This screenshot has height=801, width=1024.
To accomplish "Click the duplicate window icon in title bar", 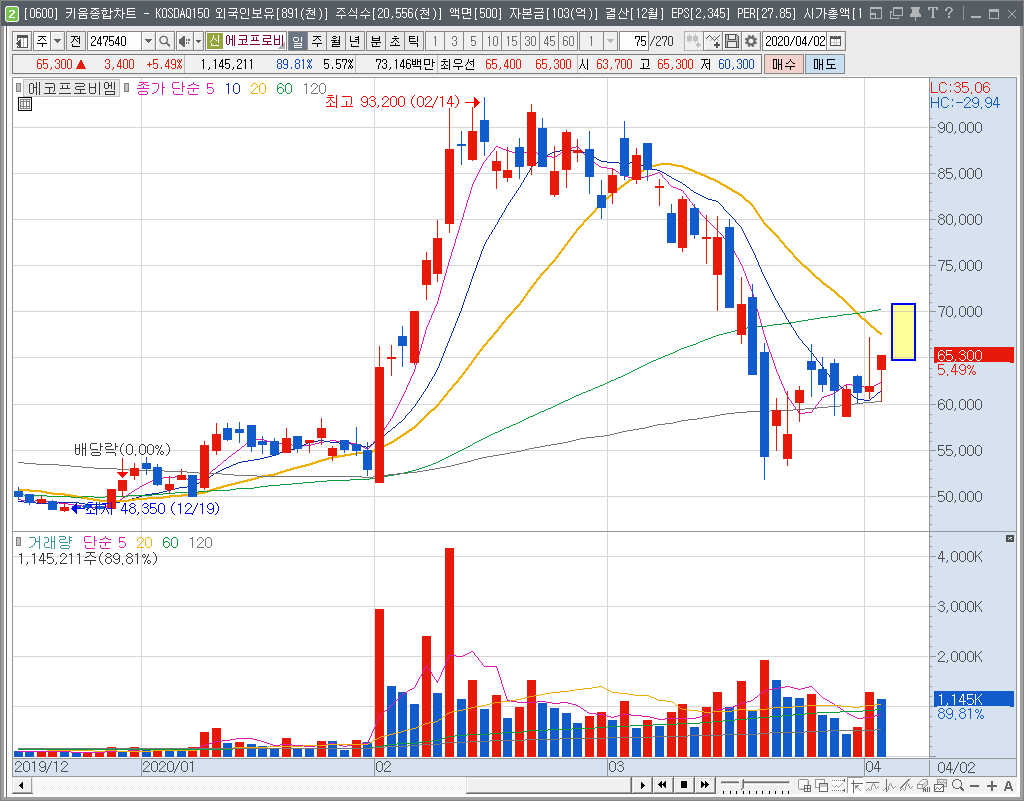I will [x=897, y=13].
